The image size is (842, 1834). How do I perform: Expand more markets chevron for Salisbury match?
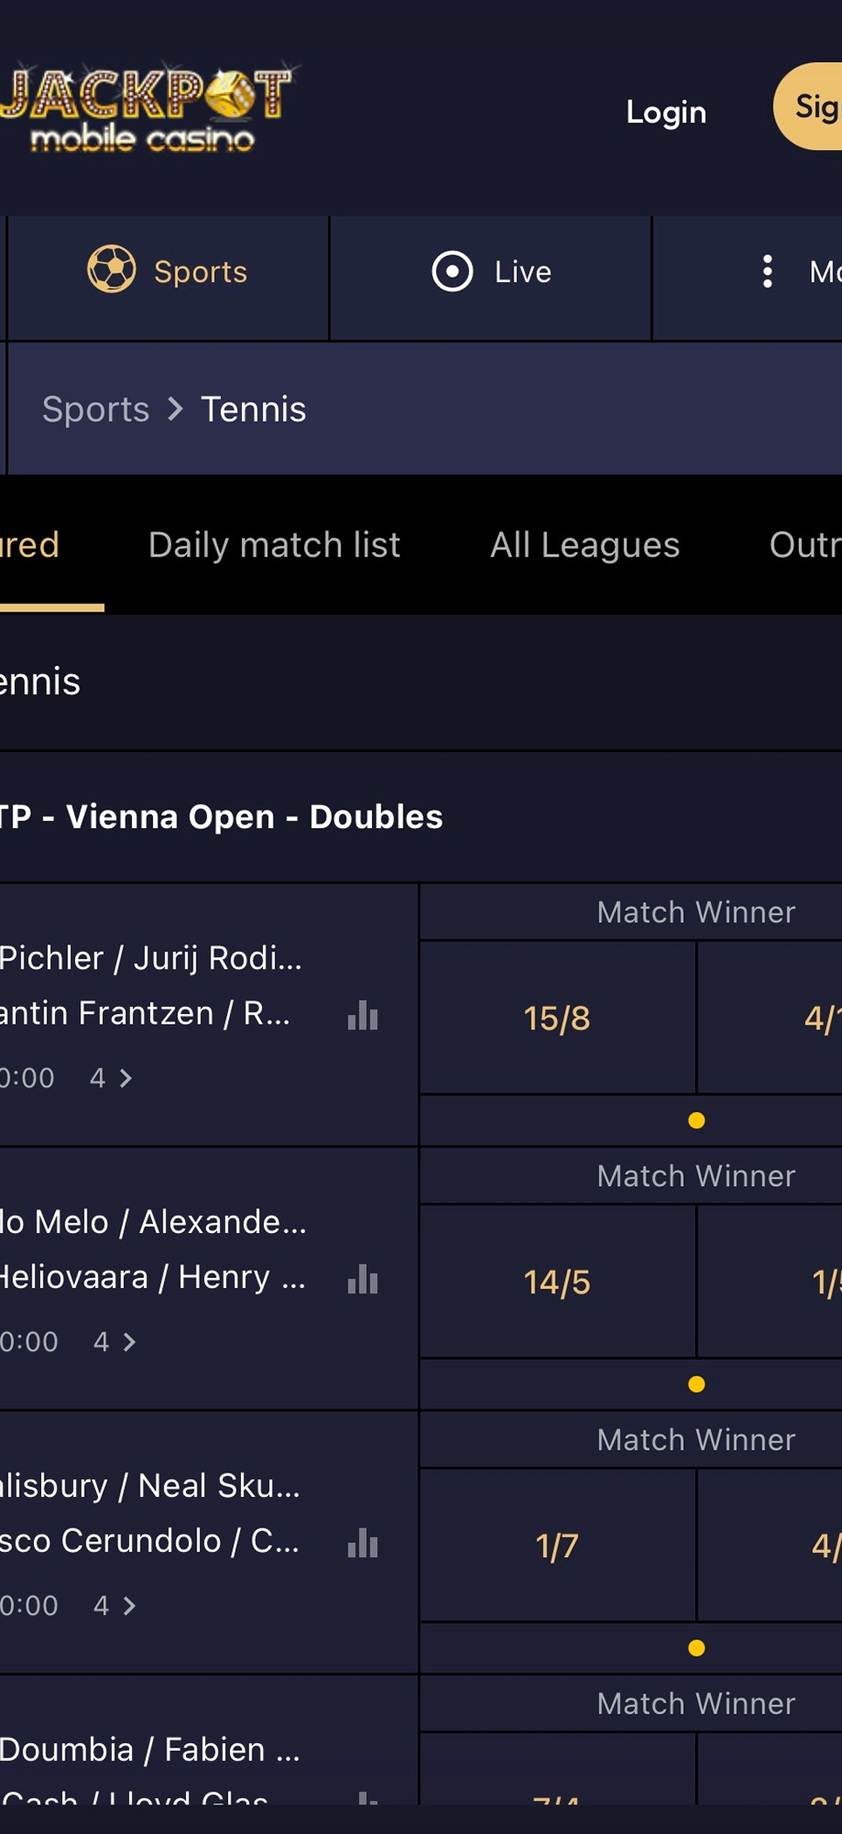click(x=129, y=1606)
